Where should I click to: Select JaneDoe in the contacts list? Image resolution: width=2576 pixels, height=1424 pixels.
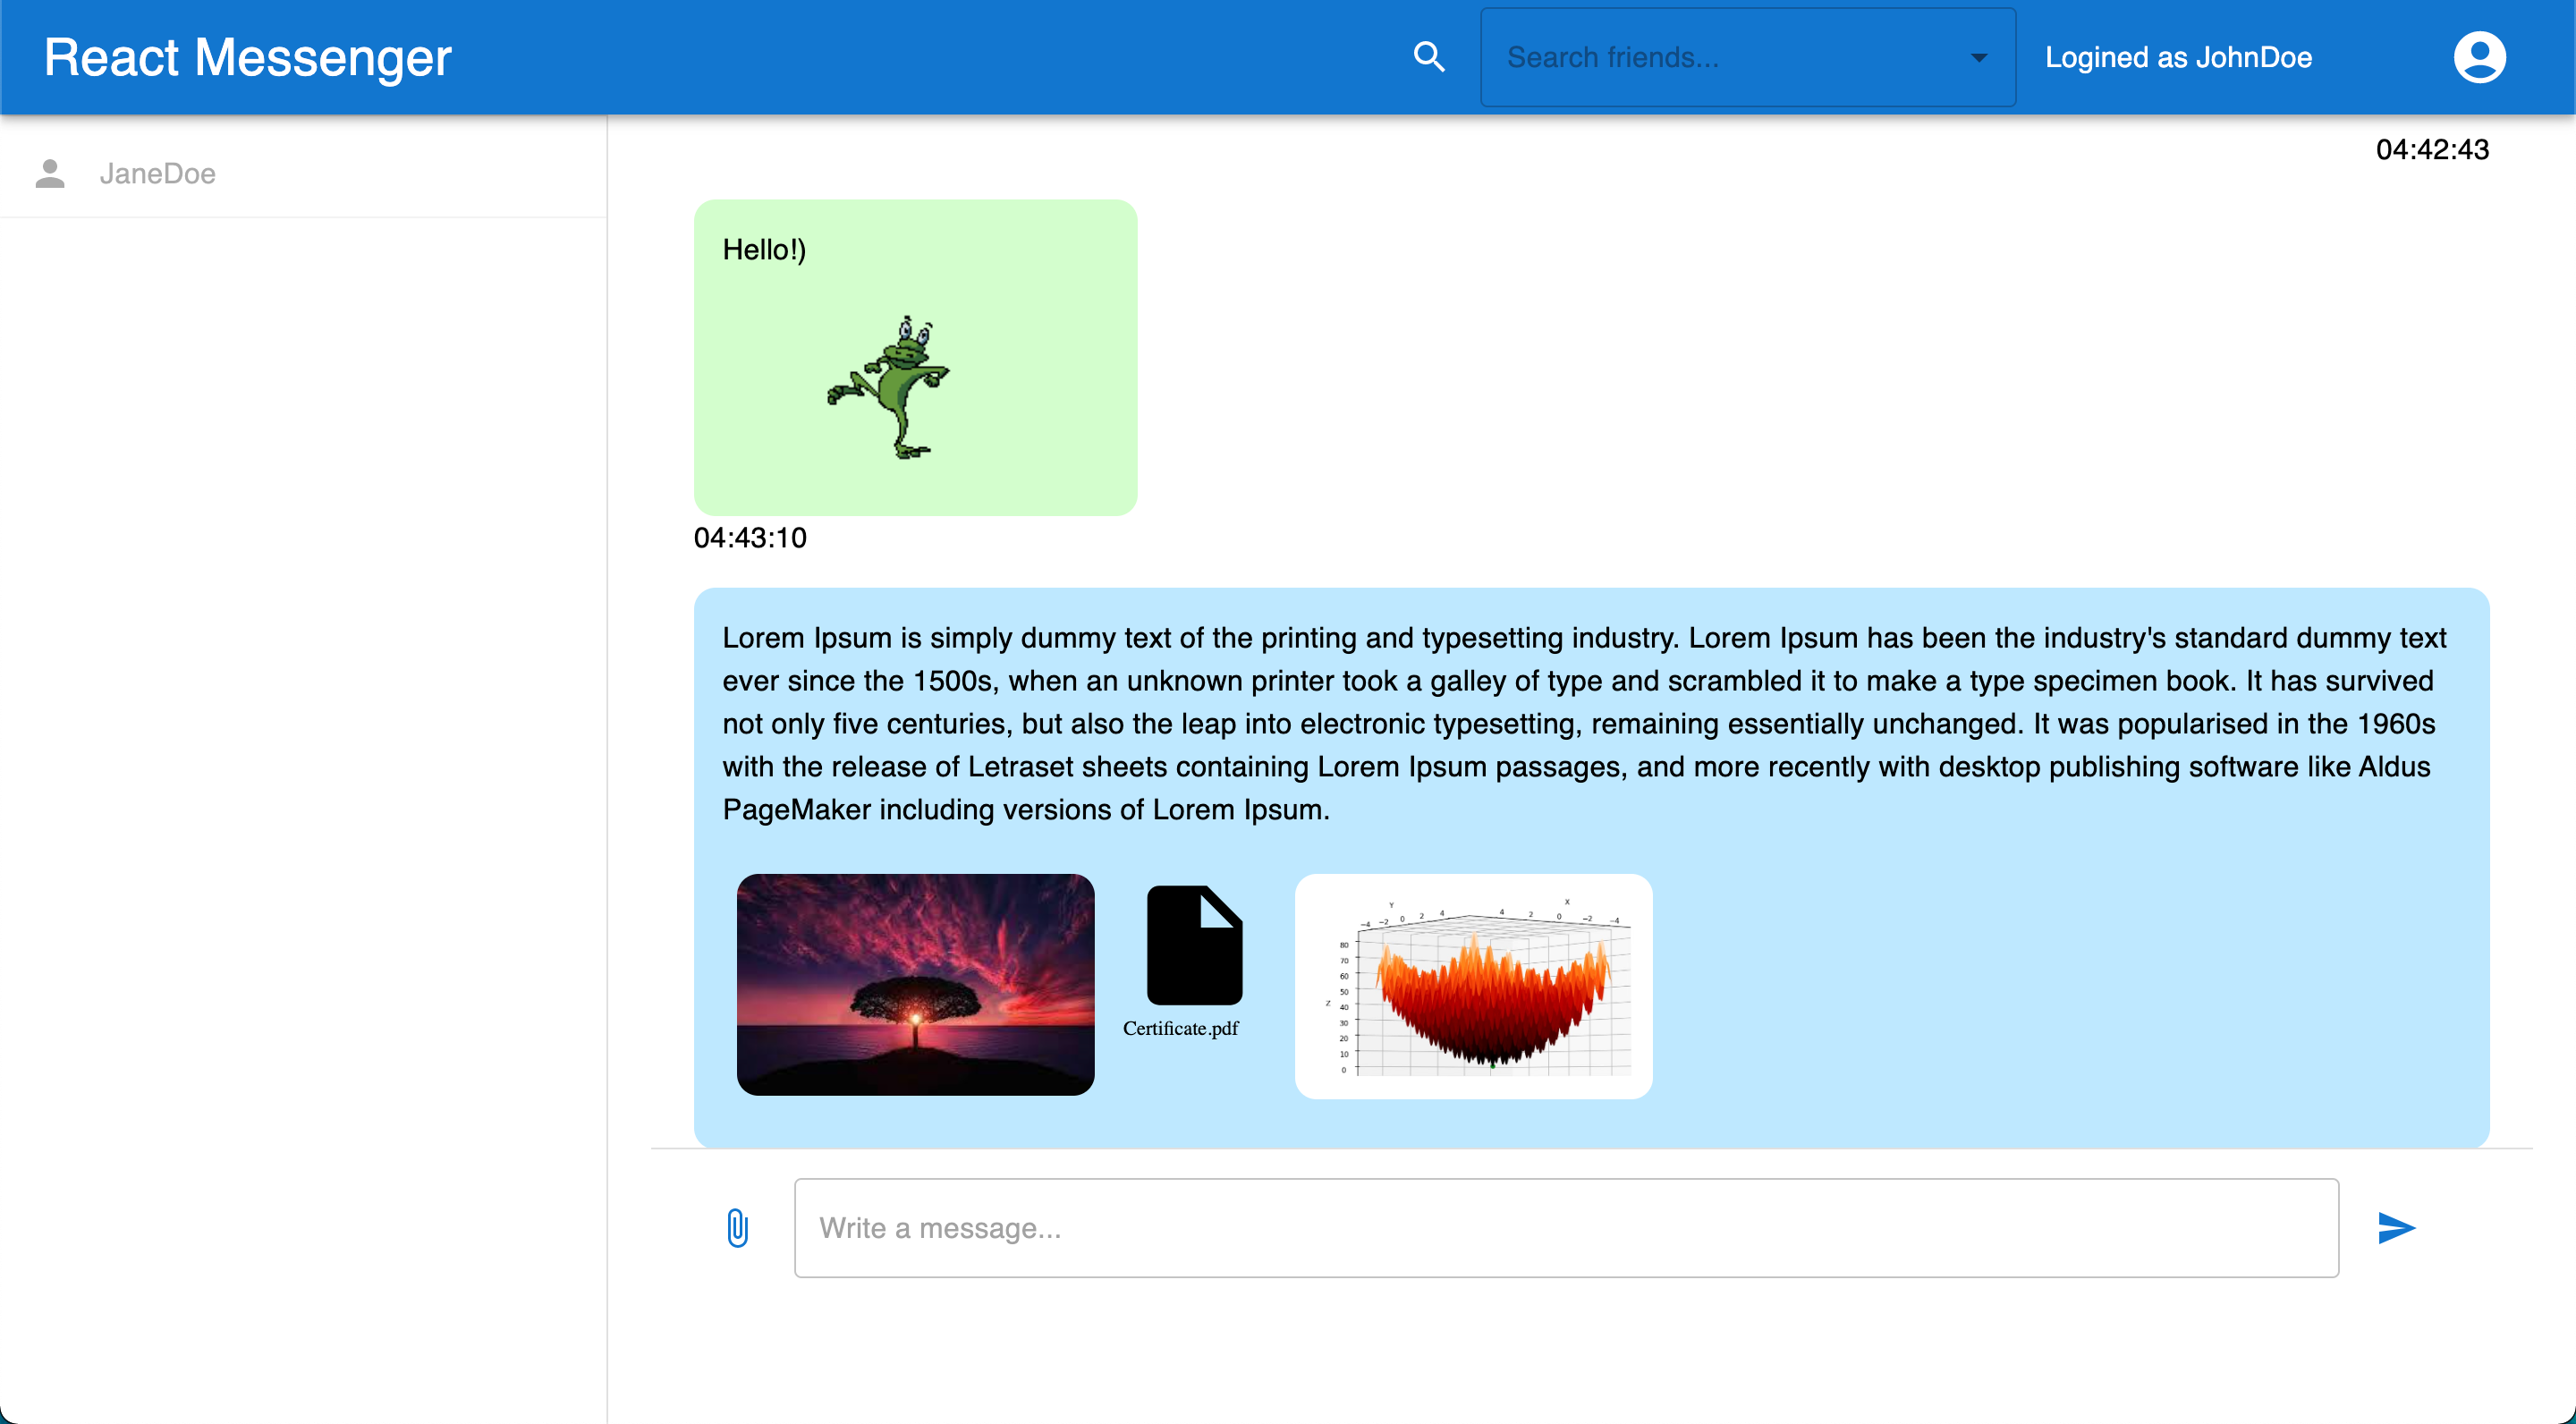click(x=303, y=173)
